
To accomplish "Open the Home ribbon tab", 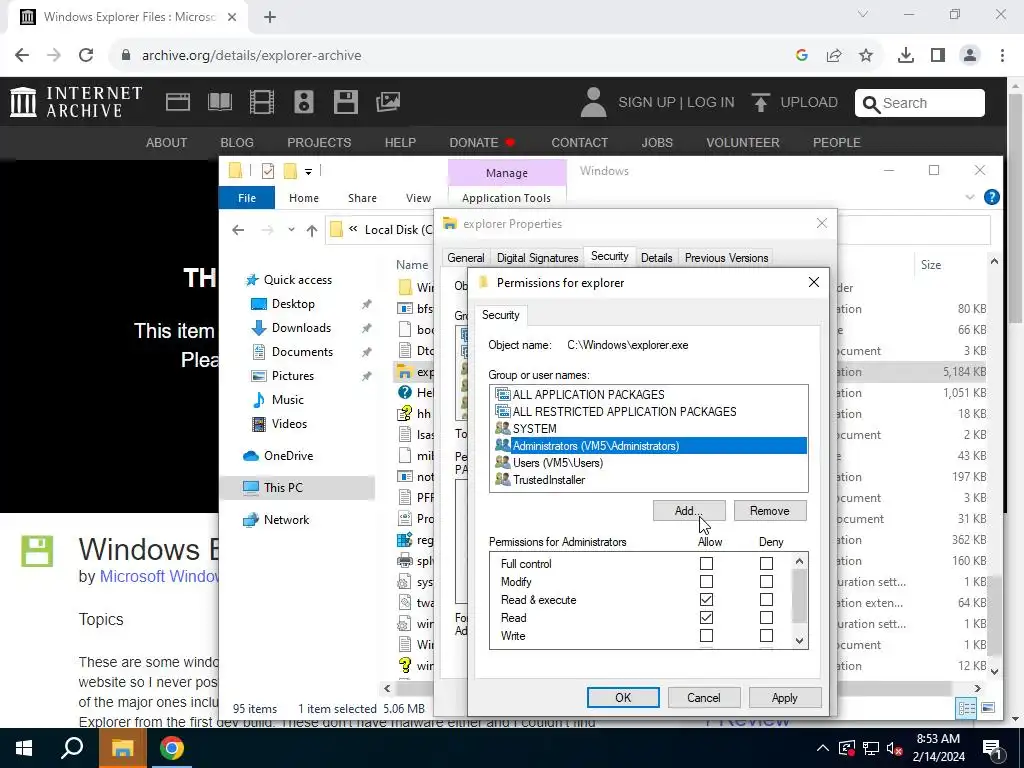I will [x=304, y=198].
